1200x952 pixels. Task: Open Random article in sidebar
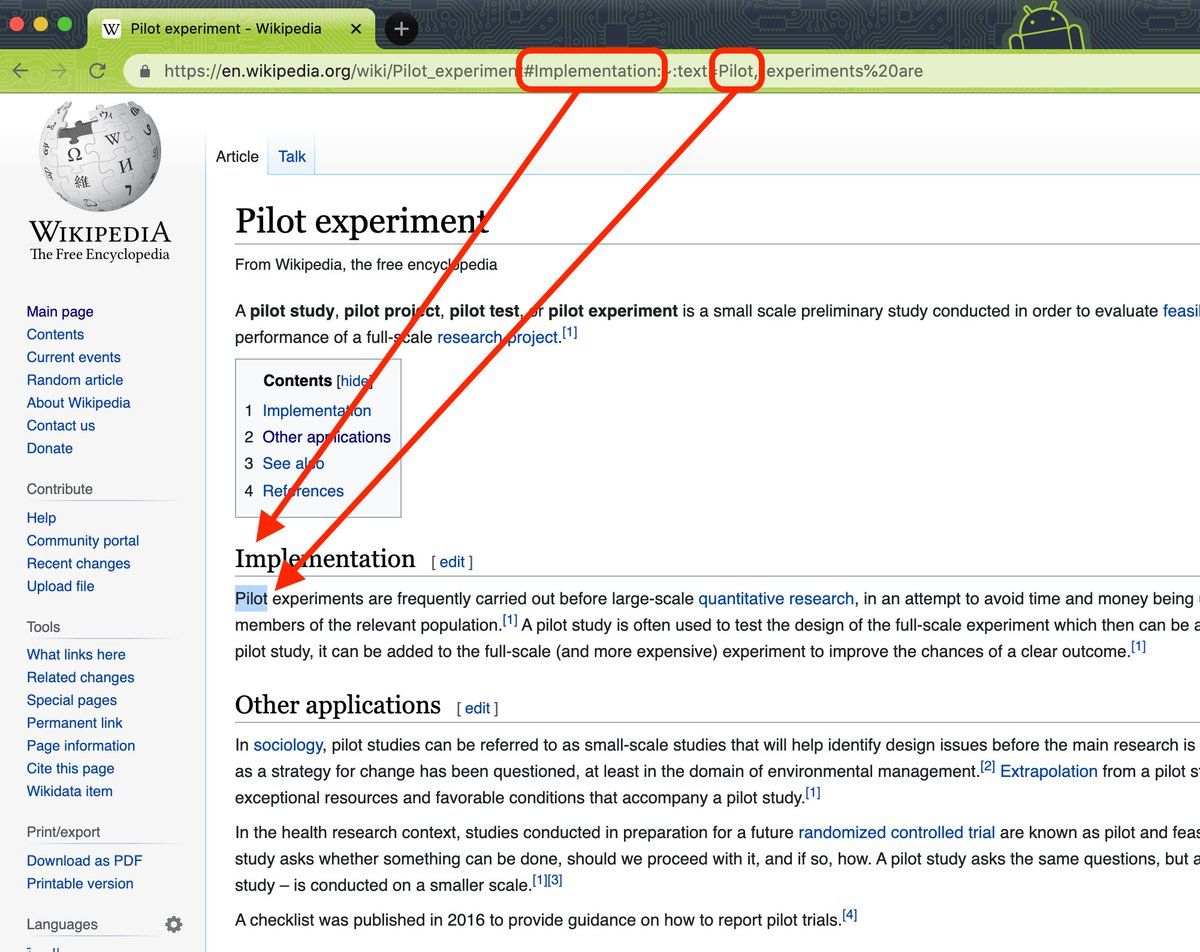tap(75, 380)
